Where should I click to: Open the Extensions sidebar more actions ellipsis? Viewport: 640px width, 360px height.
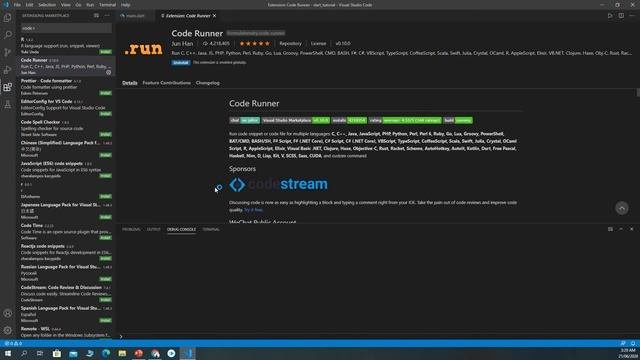pos(107,16)
